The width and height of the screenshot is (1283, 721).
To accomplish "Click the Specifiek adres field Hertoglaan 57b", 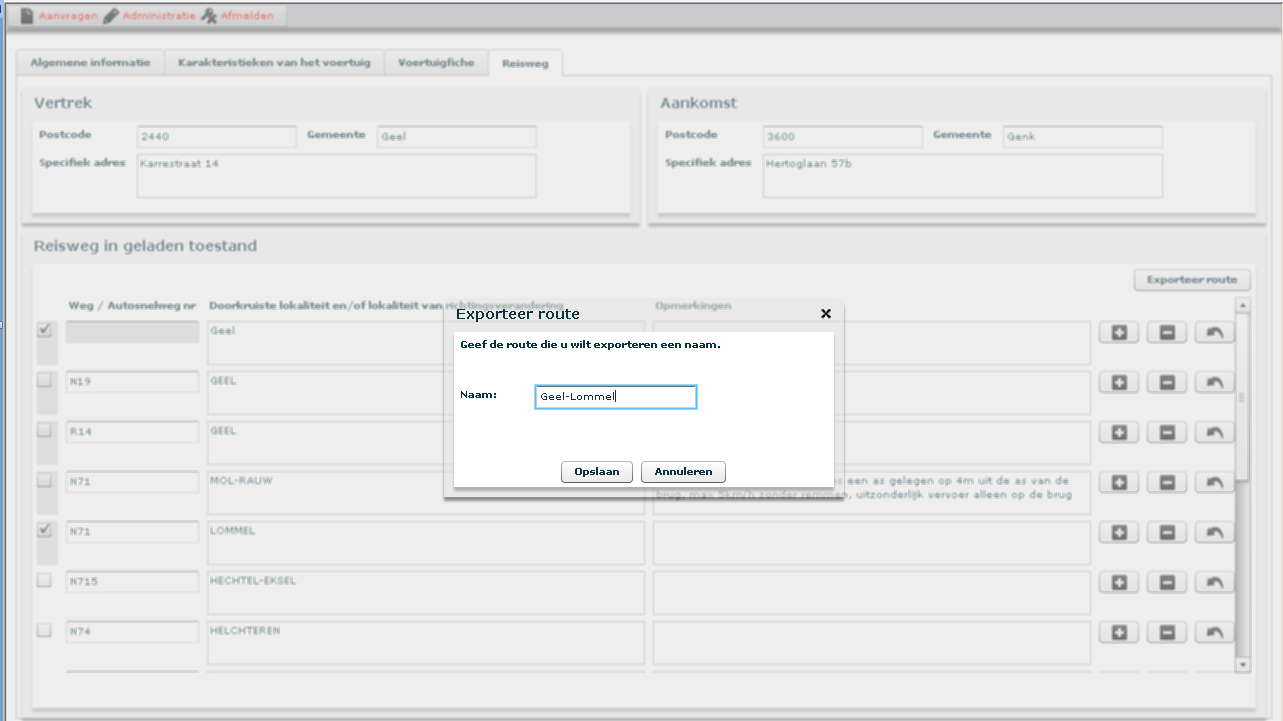I will (963, 176).
